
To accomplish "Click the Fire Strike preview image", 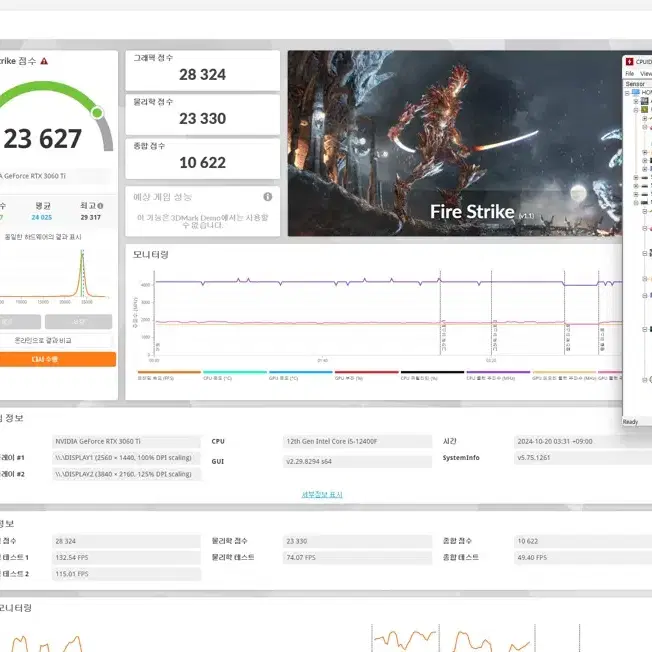I will point(455,143).
